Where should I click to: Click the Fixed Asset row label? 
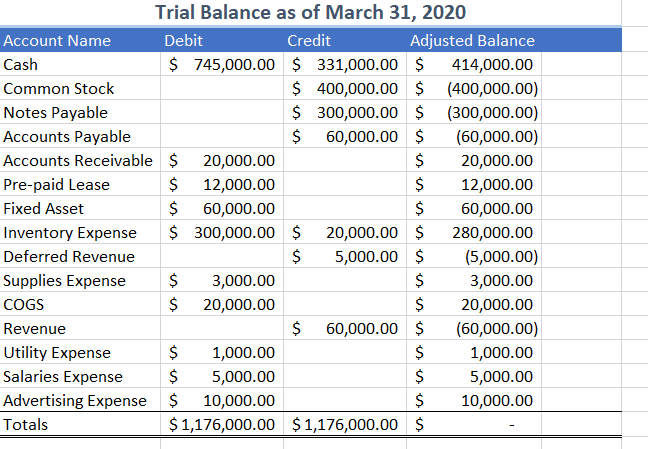pos(80,208)
